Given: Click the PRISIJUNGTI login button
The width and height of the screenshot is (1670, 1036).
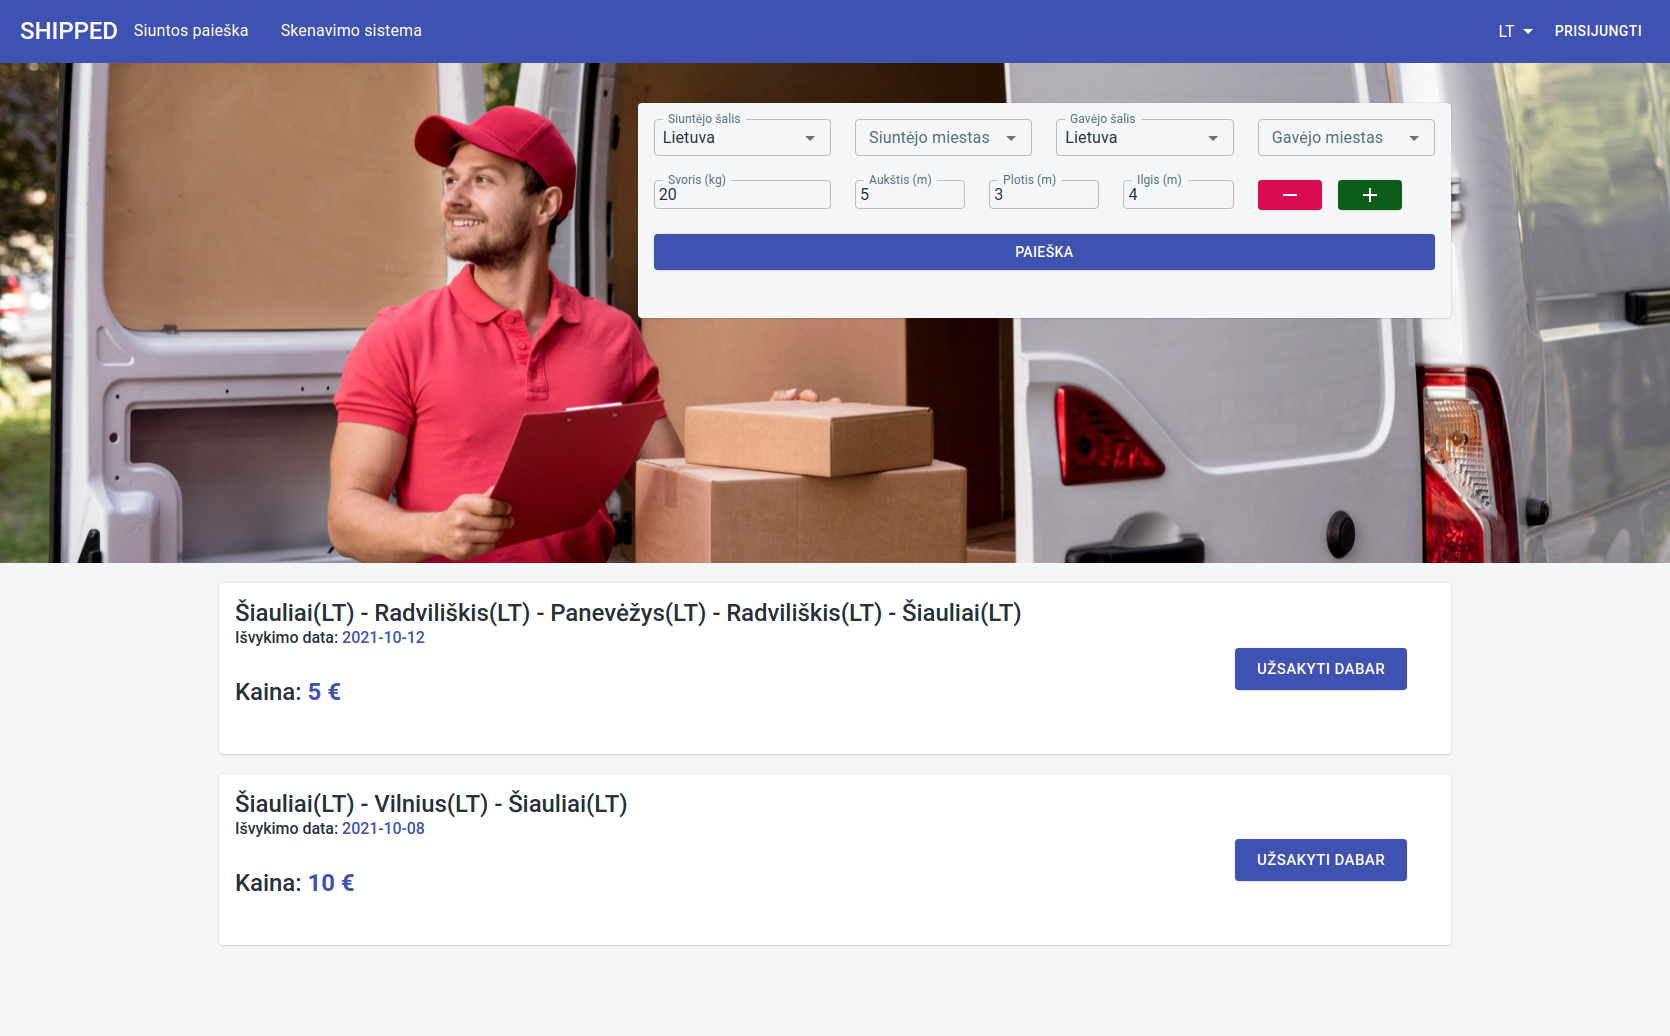Looking at the screenshot, I should click(x=1597, y=31).
